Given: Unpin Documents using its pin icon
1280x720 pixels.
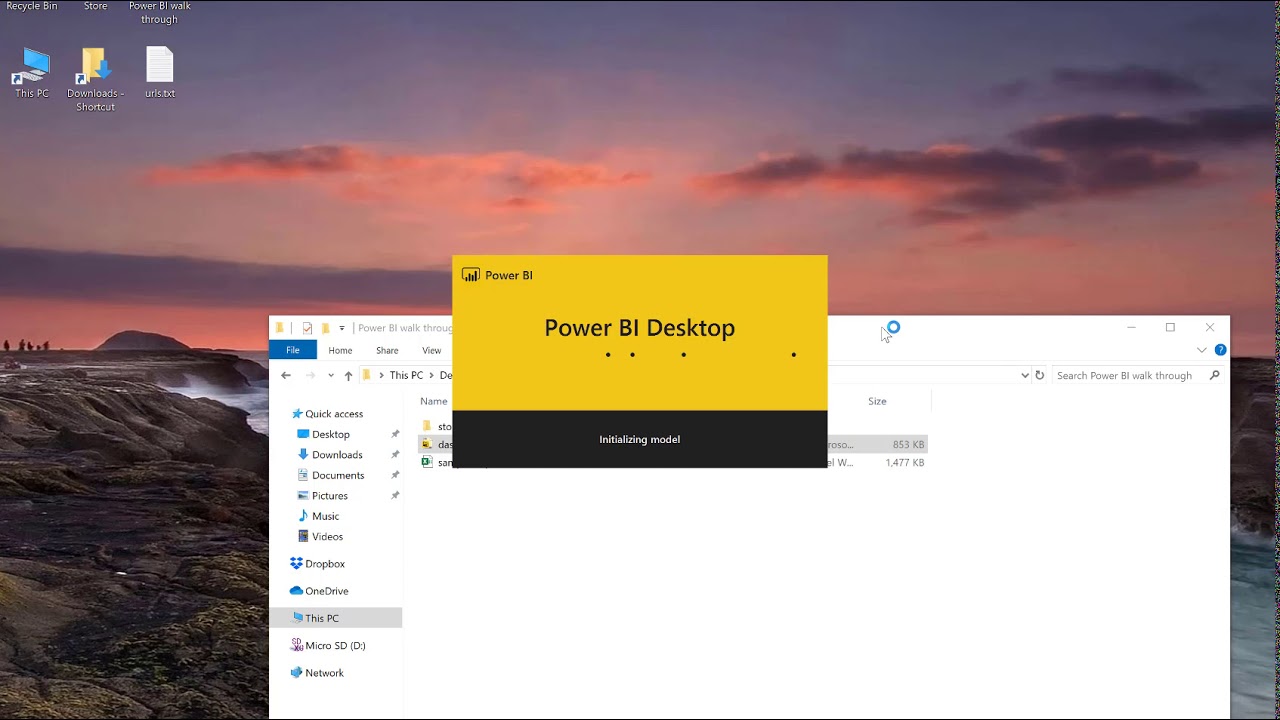Looking at the screenshot, I should [395, 475].
